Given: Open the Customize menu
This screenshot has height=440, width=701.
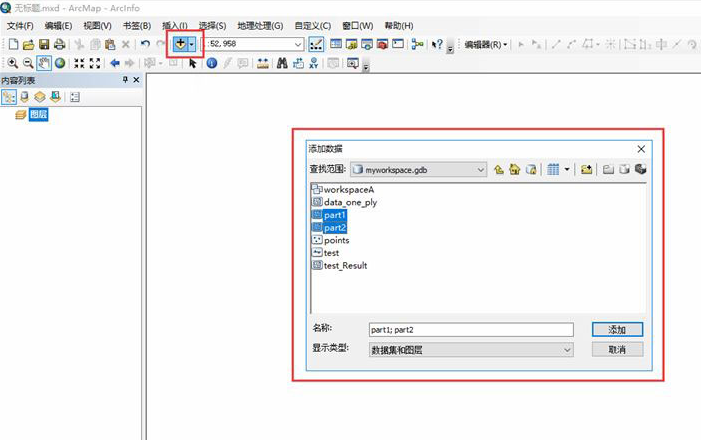Looking at the screenshot, I should (x=313, y=26).
